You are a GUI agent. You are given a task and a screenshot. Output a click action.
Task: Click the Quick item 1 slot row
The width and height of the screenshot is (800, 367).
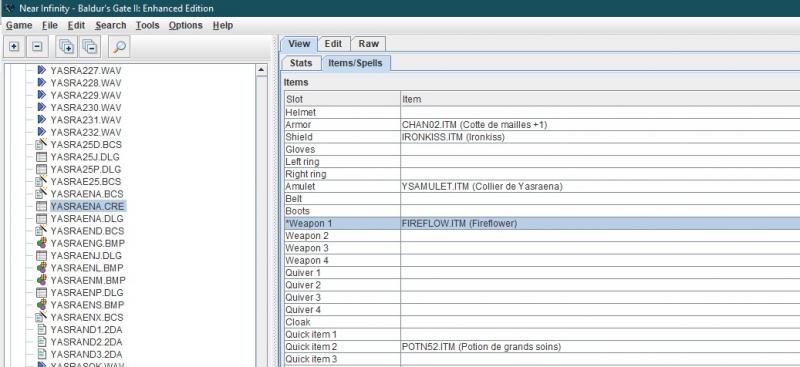pyautogui.click(x=542, y=334)
